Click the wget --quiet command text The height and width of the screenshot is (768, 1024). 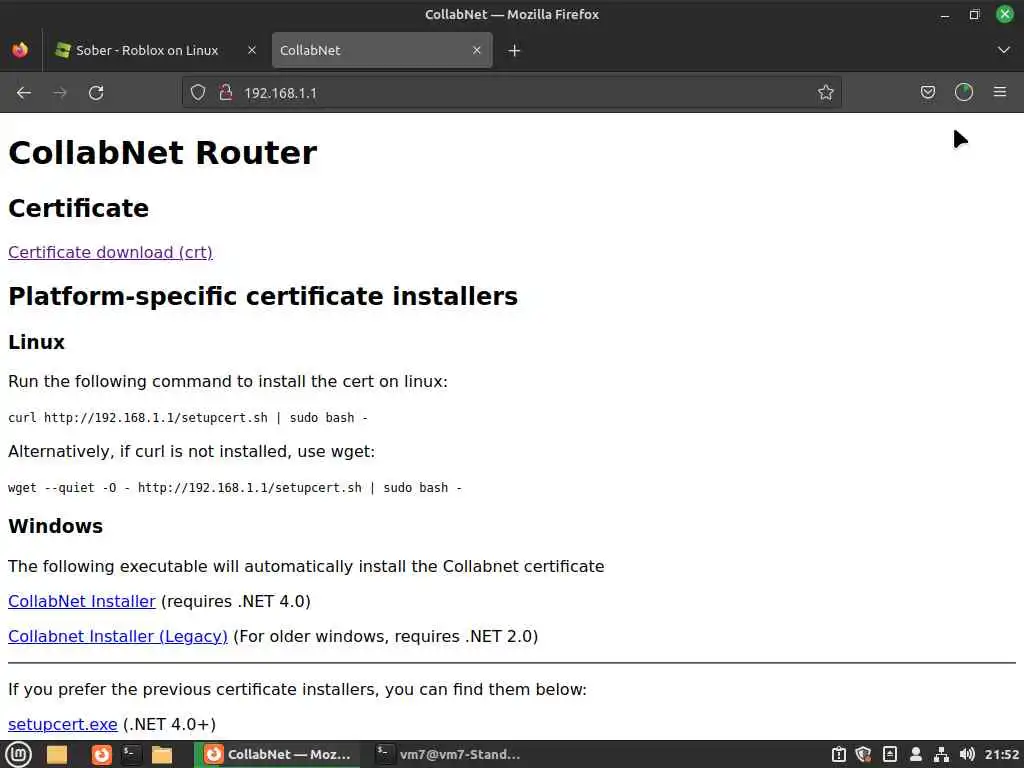point(234,488)
